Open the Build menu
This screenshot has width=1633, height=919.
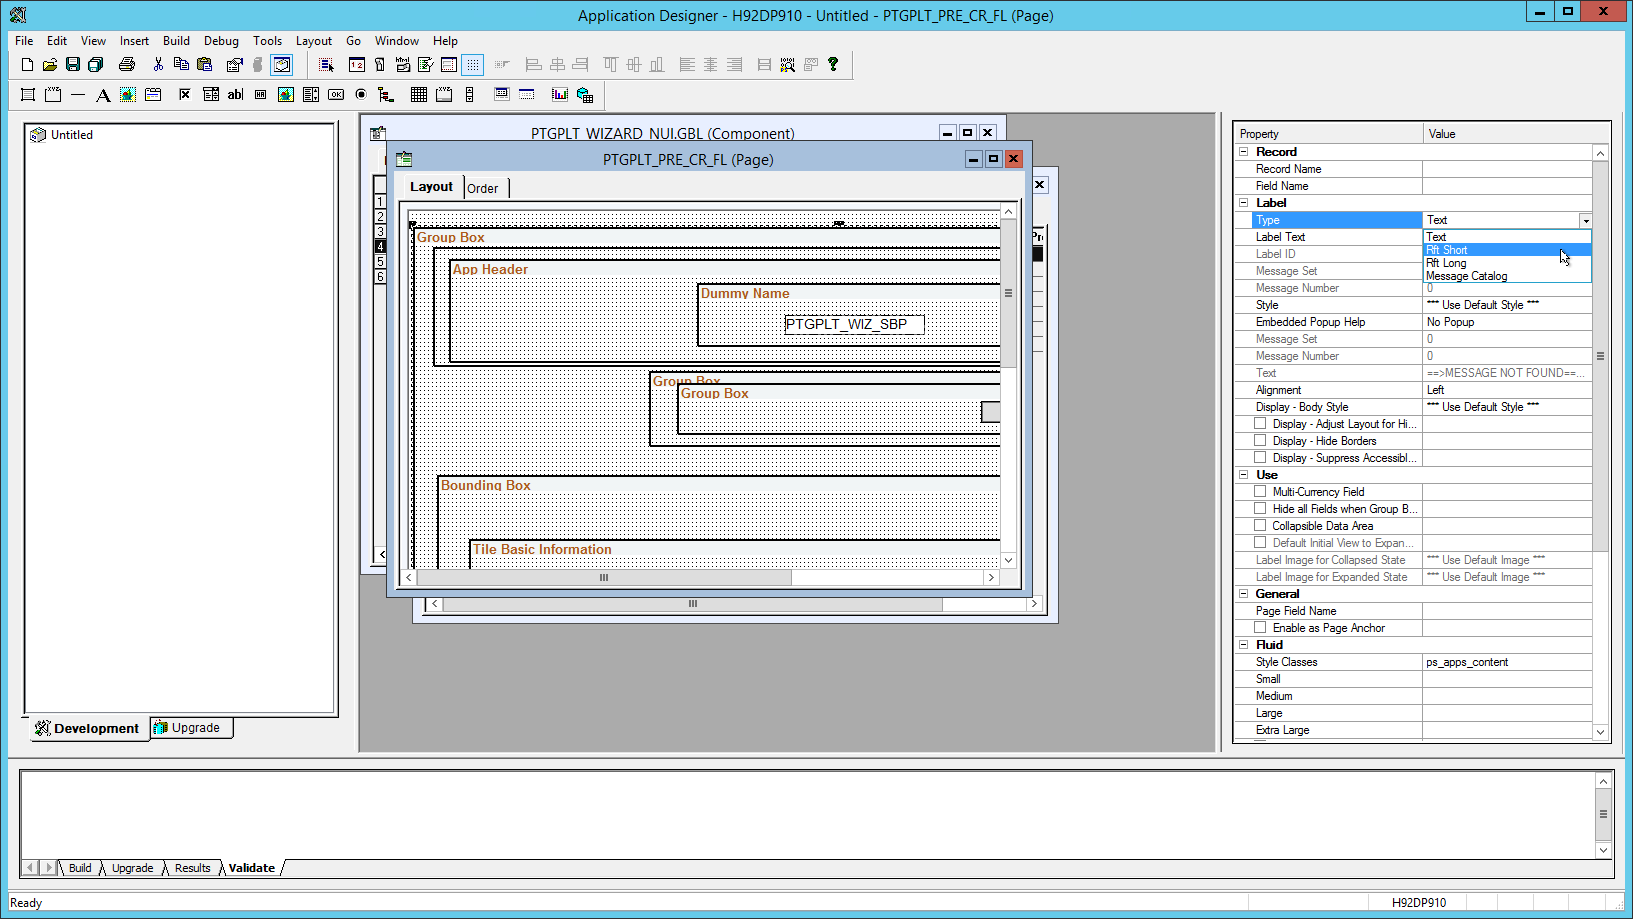click(x=176, y=41)
